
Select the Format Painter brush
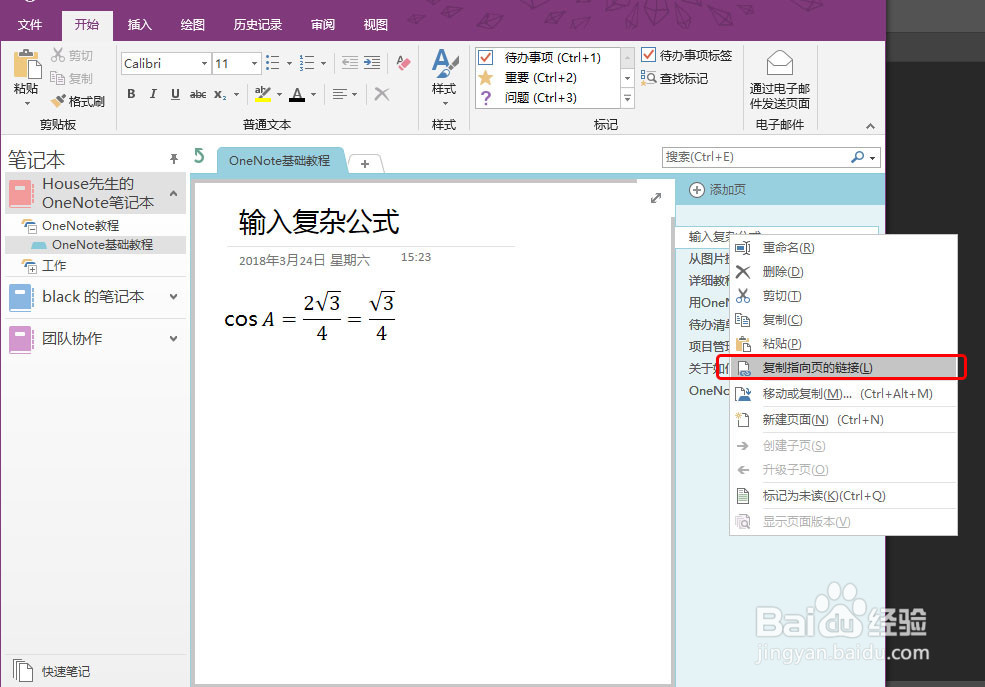58,100
